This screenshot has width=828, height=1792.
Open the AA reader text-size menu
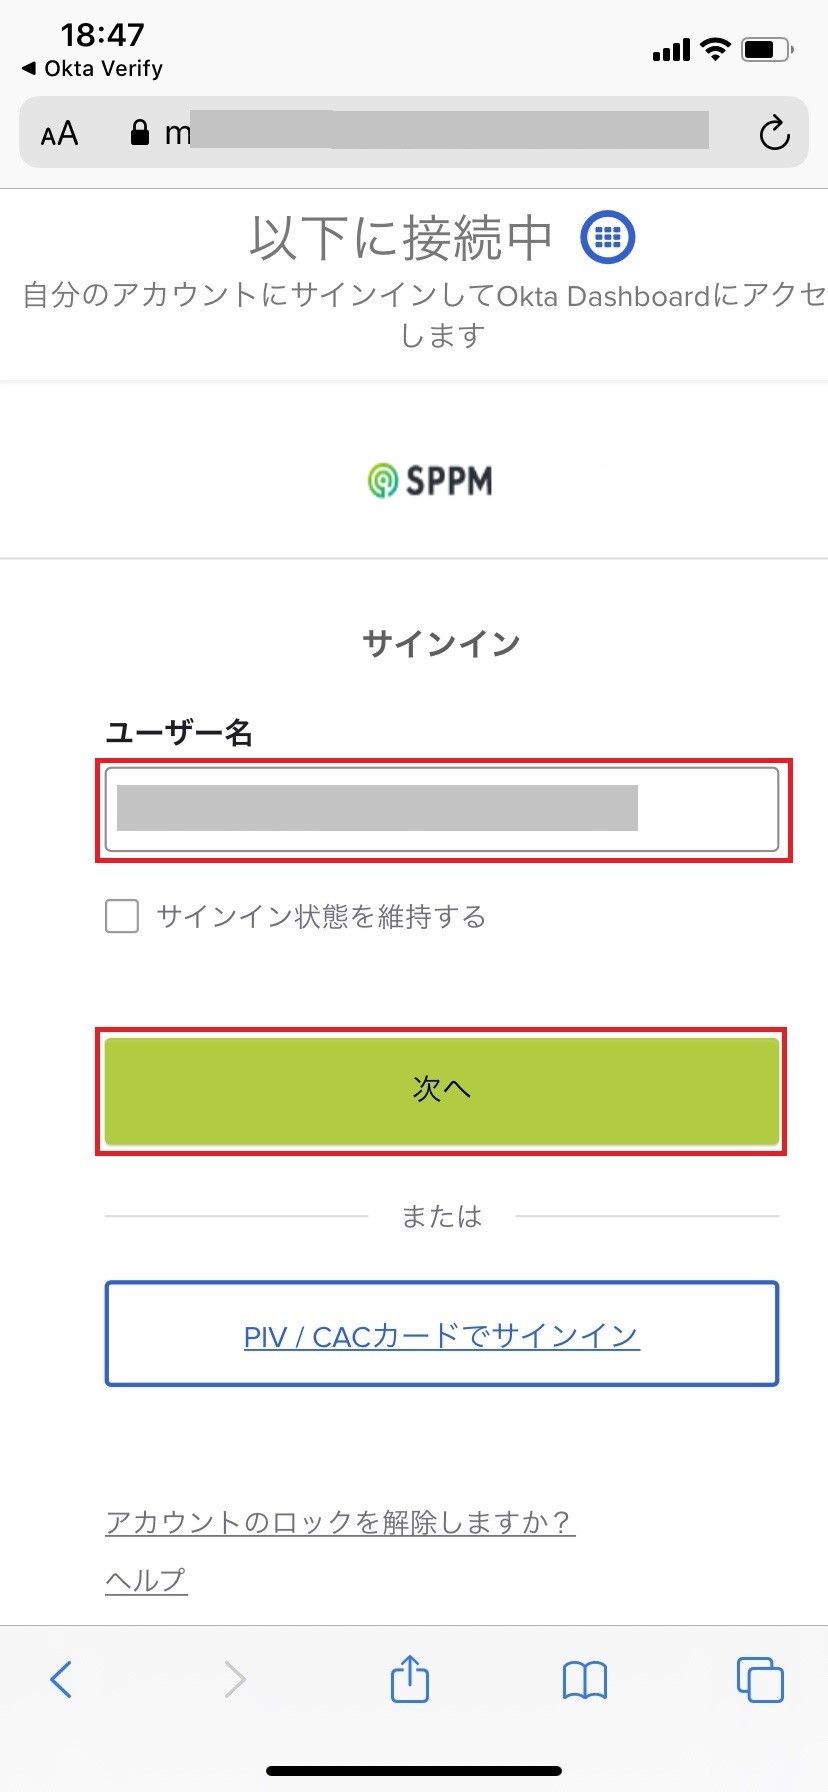coord(59,133)
